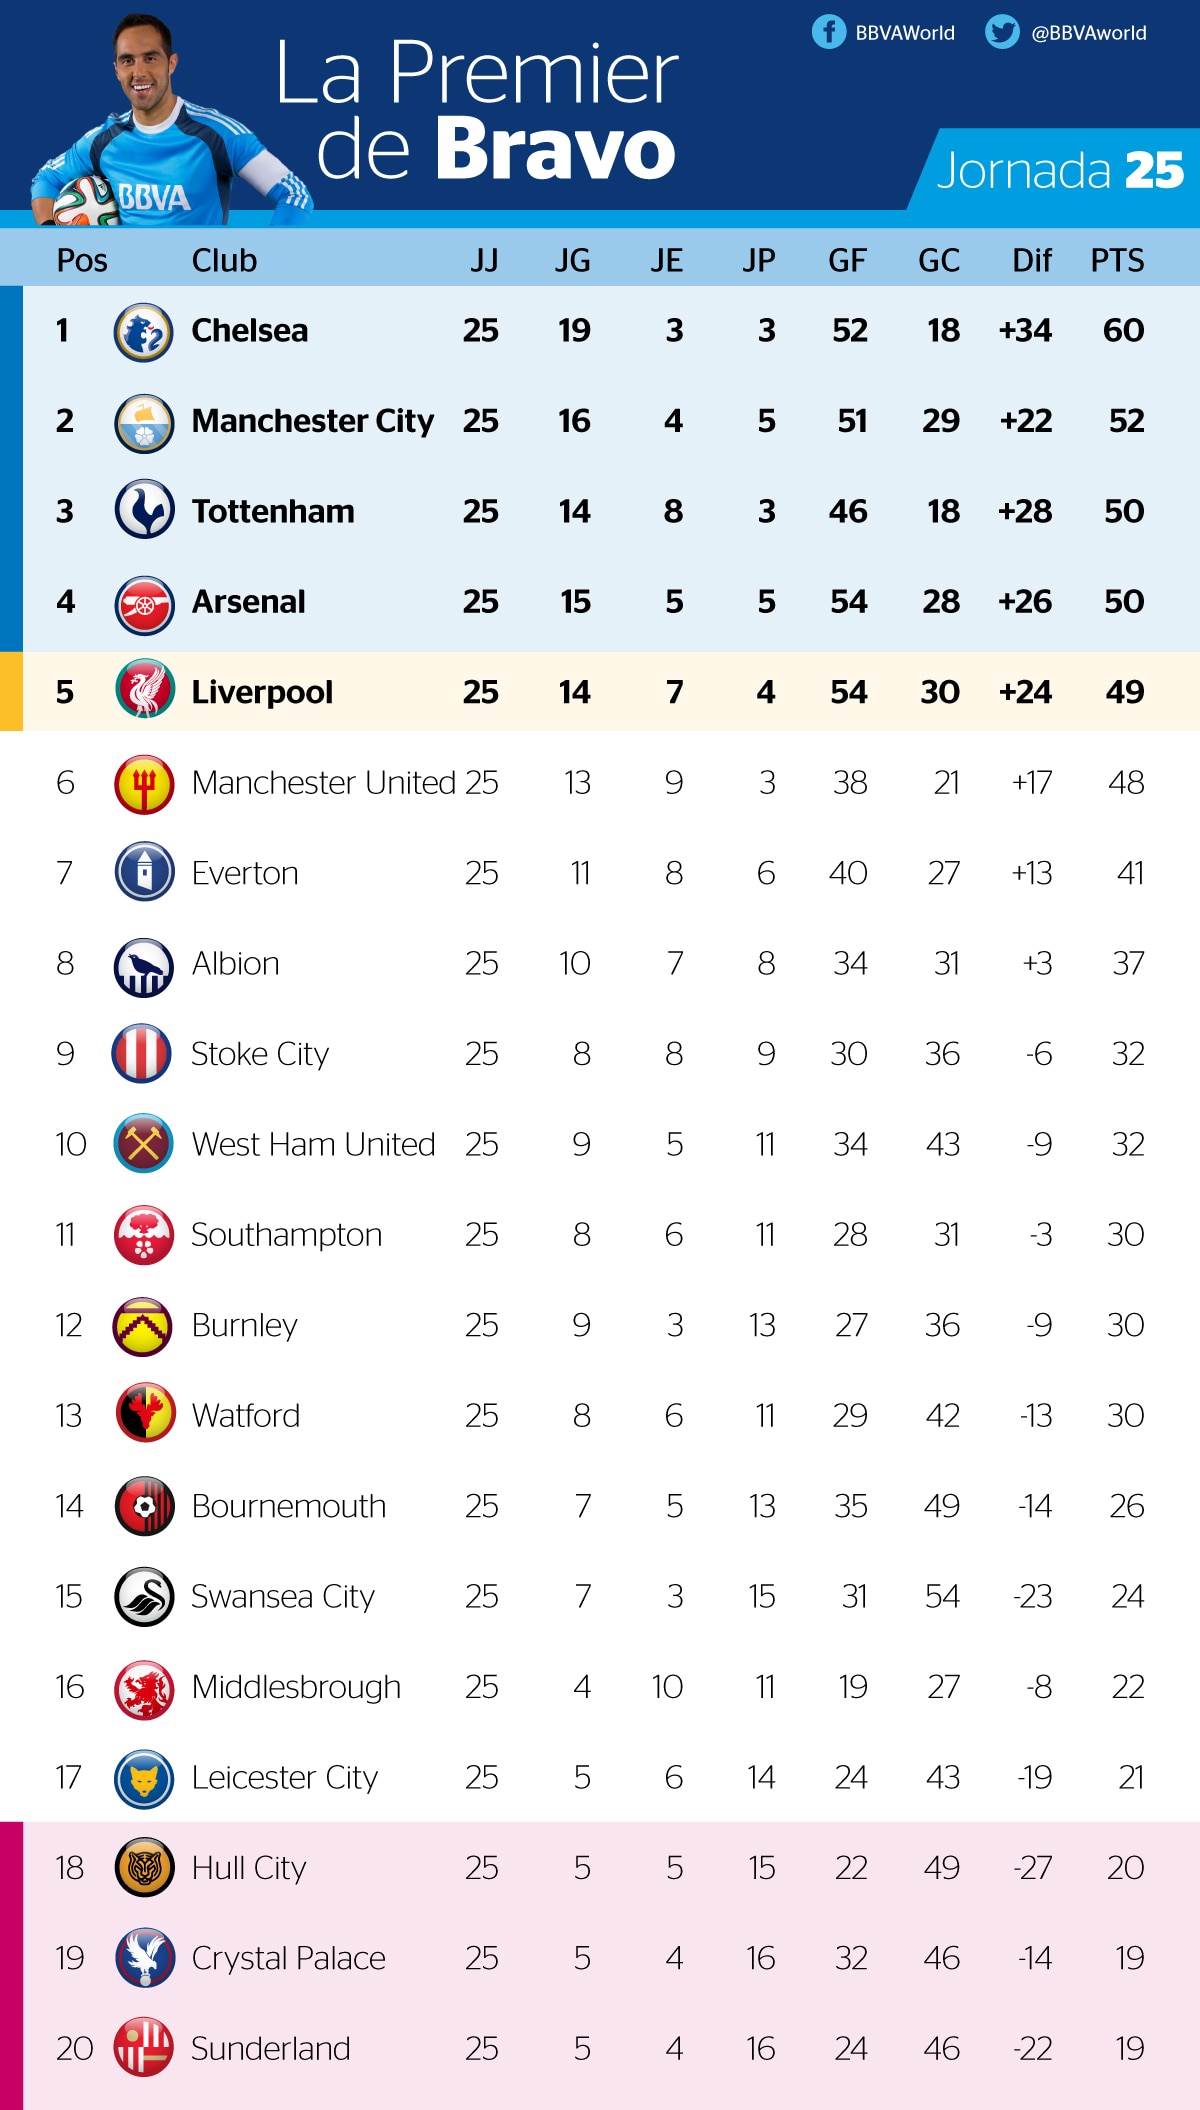Click the PTS column header
Viewport: 1200px width, 2110px height.
1117,261
